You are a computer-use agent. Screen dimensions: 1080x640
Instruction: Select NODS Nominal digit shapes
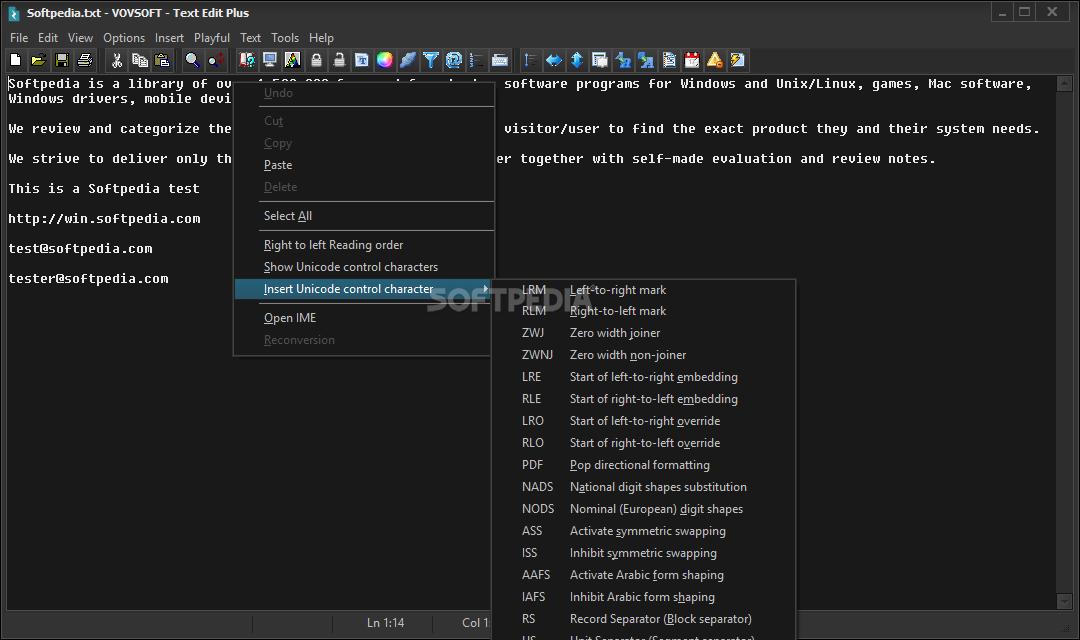[643, 510]
